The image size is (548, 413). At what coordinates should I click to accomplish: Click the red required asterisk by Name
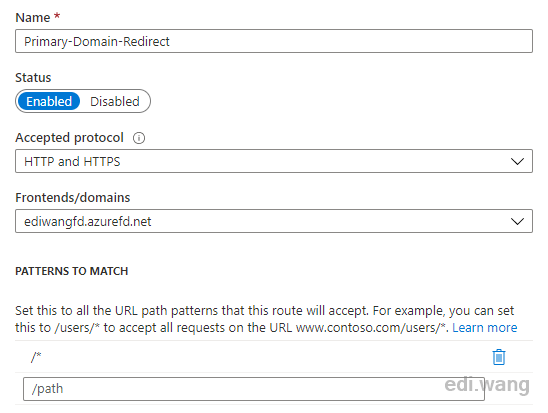pyautogui.click(x=57, y=16)
